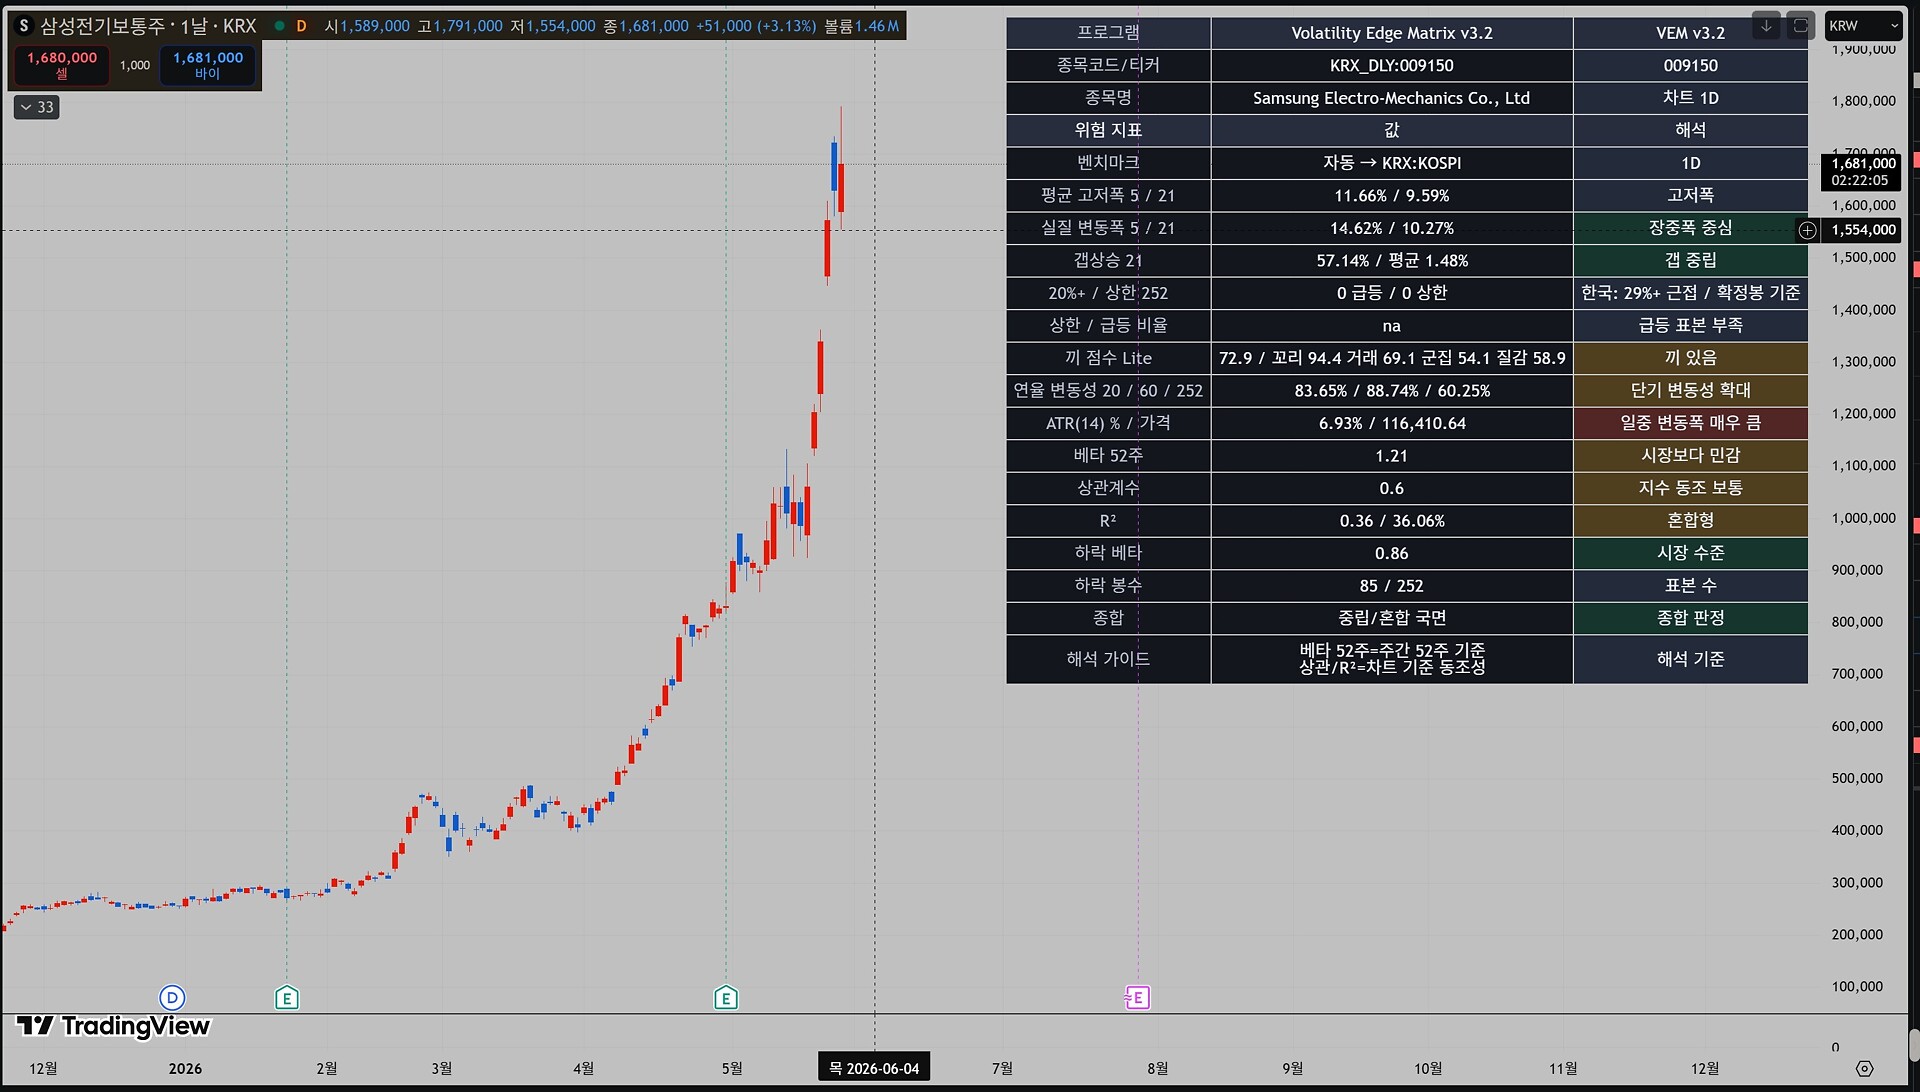Image resolution: width=1920 pixels, height=1092 pixels.
Task: Click the 1,680,000 셀 sell button
Action: coord(62,65)
